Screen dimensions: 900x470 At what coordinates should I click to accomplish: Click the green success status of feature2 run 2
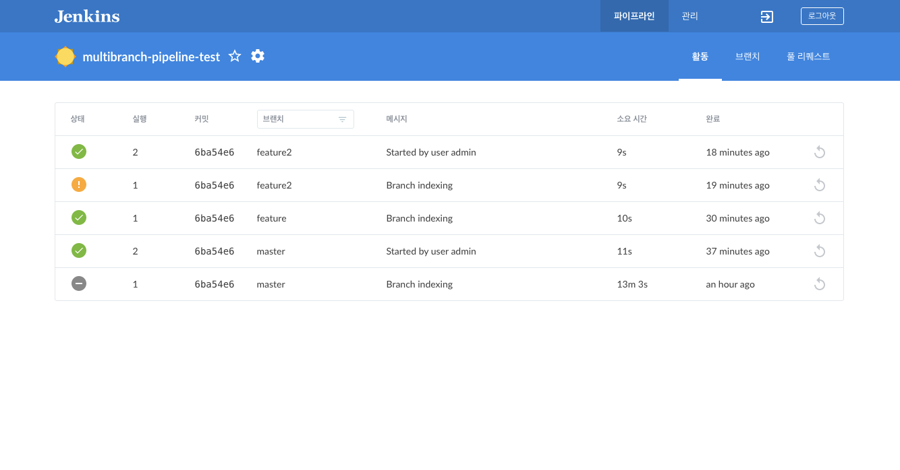coord(79,152)
